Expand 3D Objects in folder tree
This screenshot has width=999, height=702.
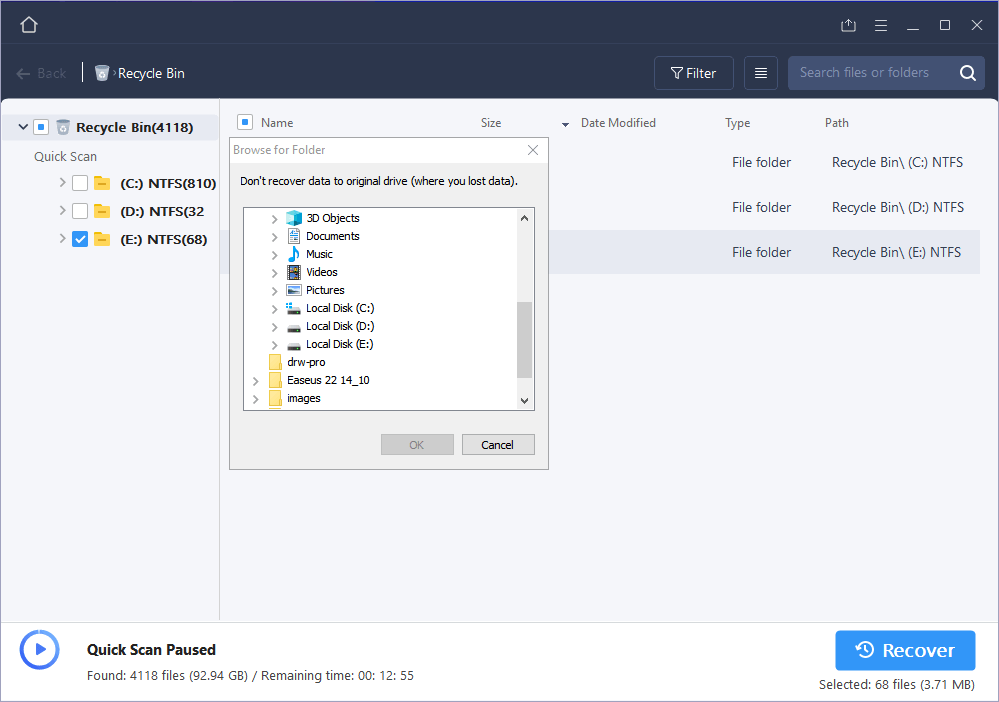(x=275, y=219)
